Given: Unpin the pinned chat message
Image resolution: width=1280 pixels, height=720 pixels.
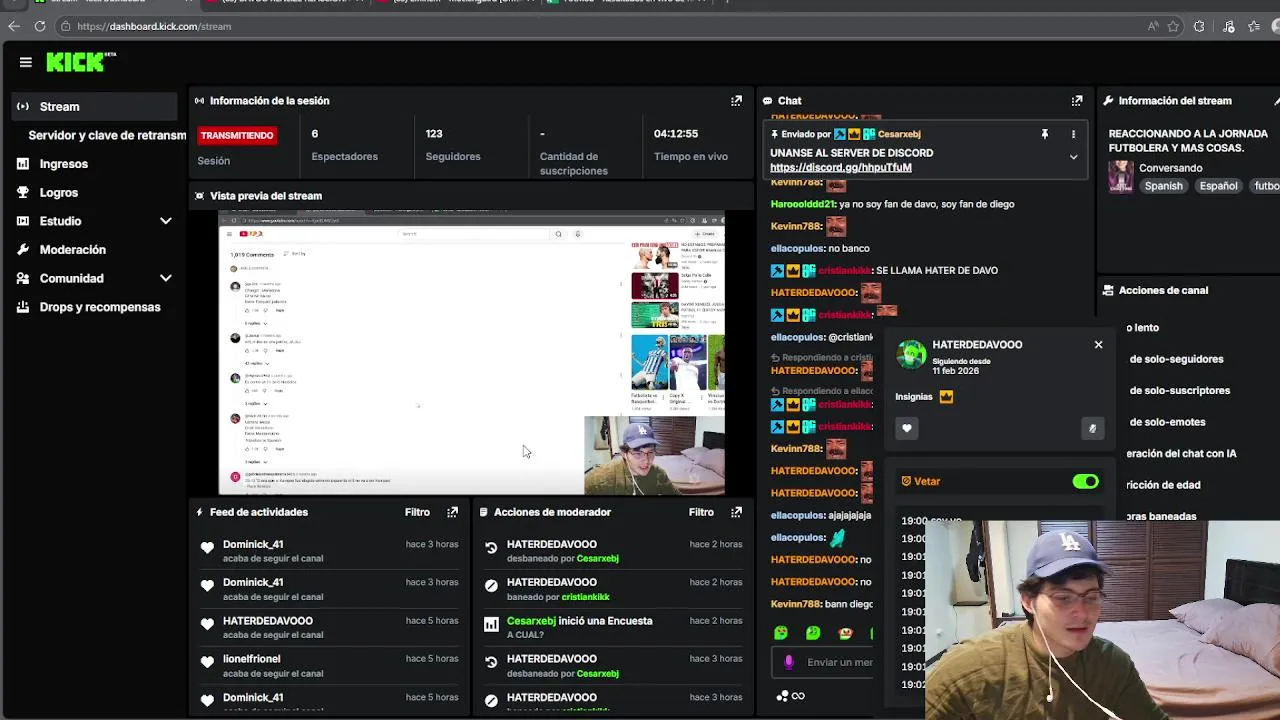Looking at the screenshot, I should click(x=1045, y=134).
